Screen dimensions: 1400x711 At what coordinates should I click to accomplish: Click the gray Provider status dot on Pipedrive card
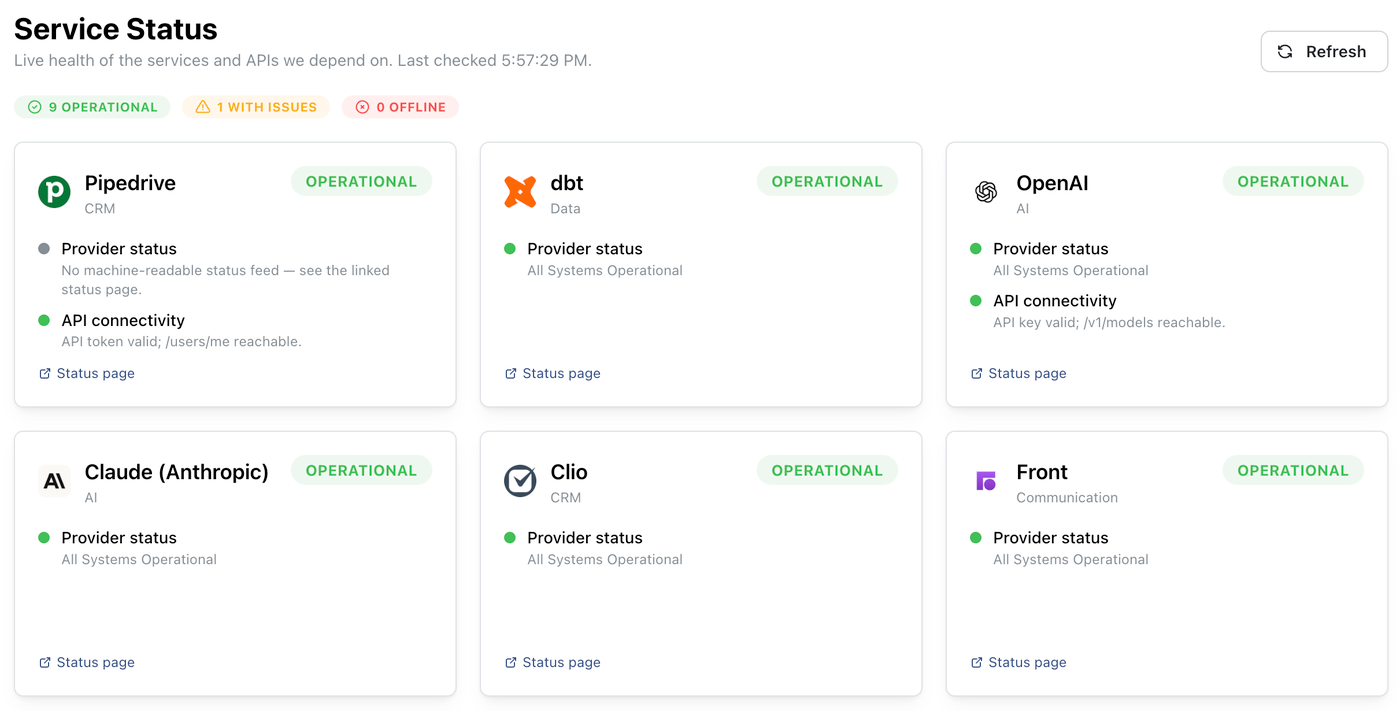pos(44,249)
